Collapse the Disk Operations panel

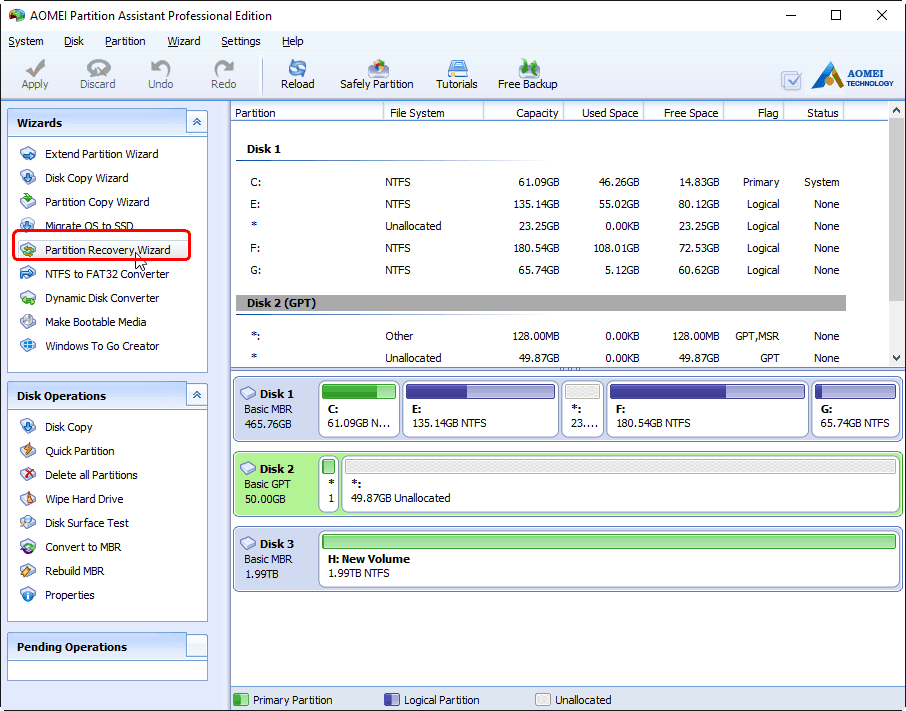[197, 395]
